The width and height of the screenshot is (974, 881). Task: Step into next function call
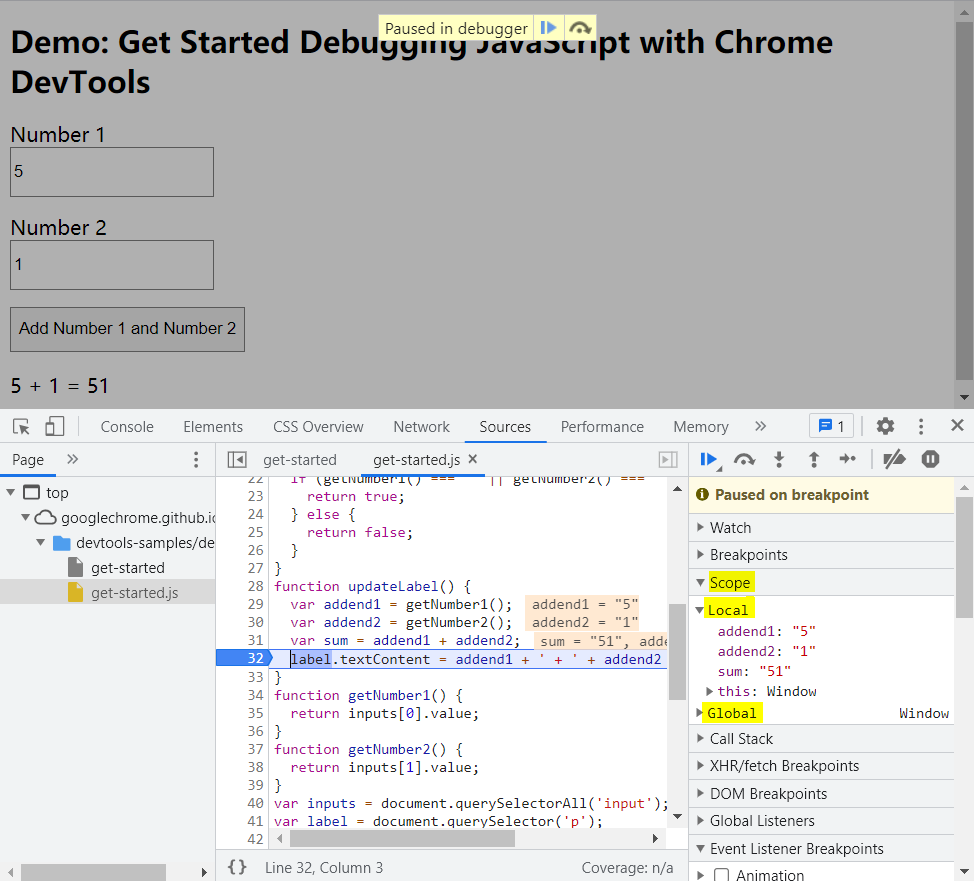coord(779,460)
